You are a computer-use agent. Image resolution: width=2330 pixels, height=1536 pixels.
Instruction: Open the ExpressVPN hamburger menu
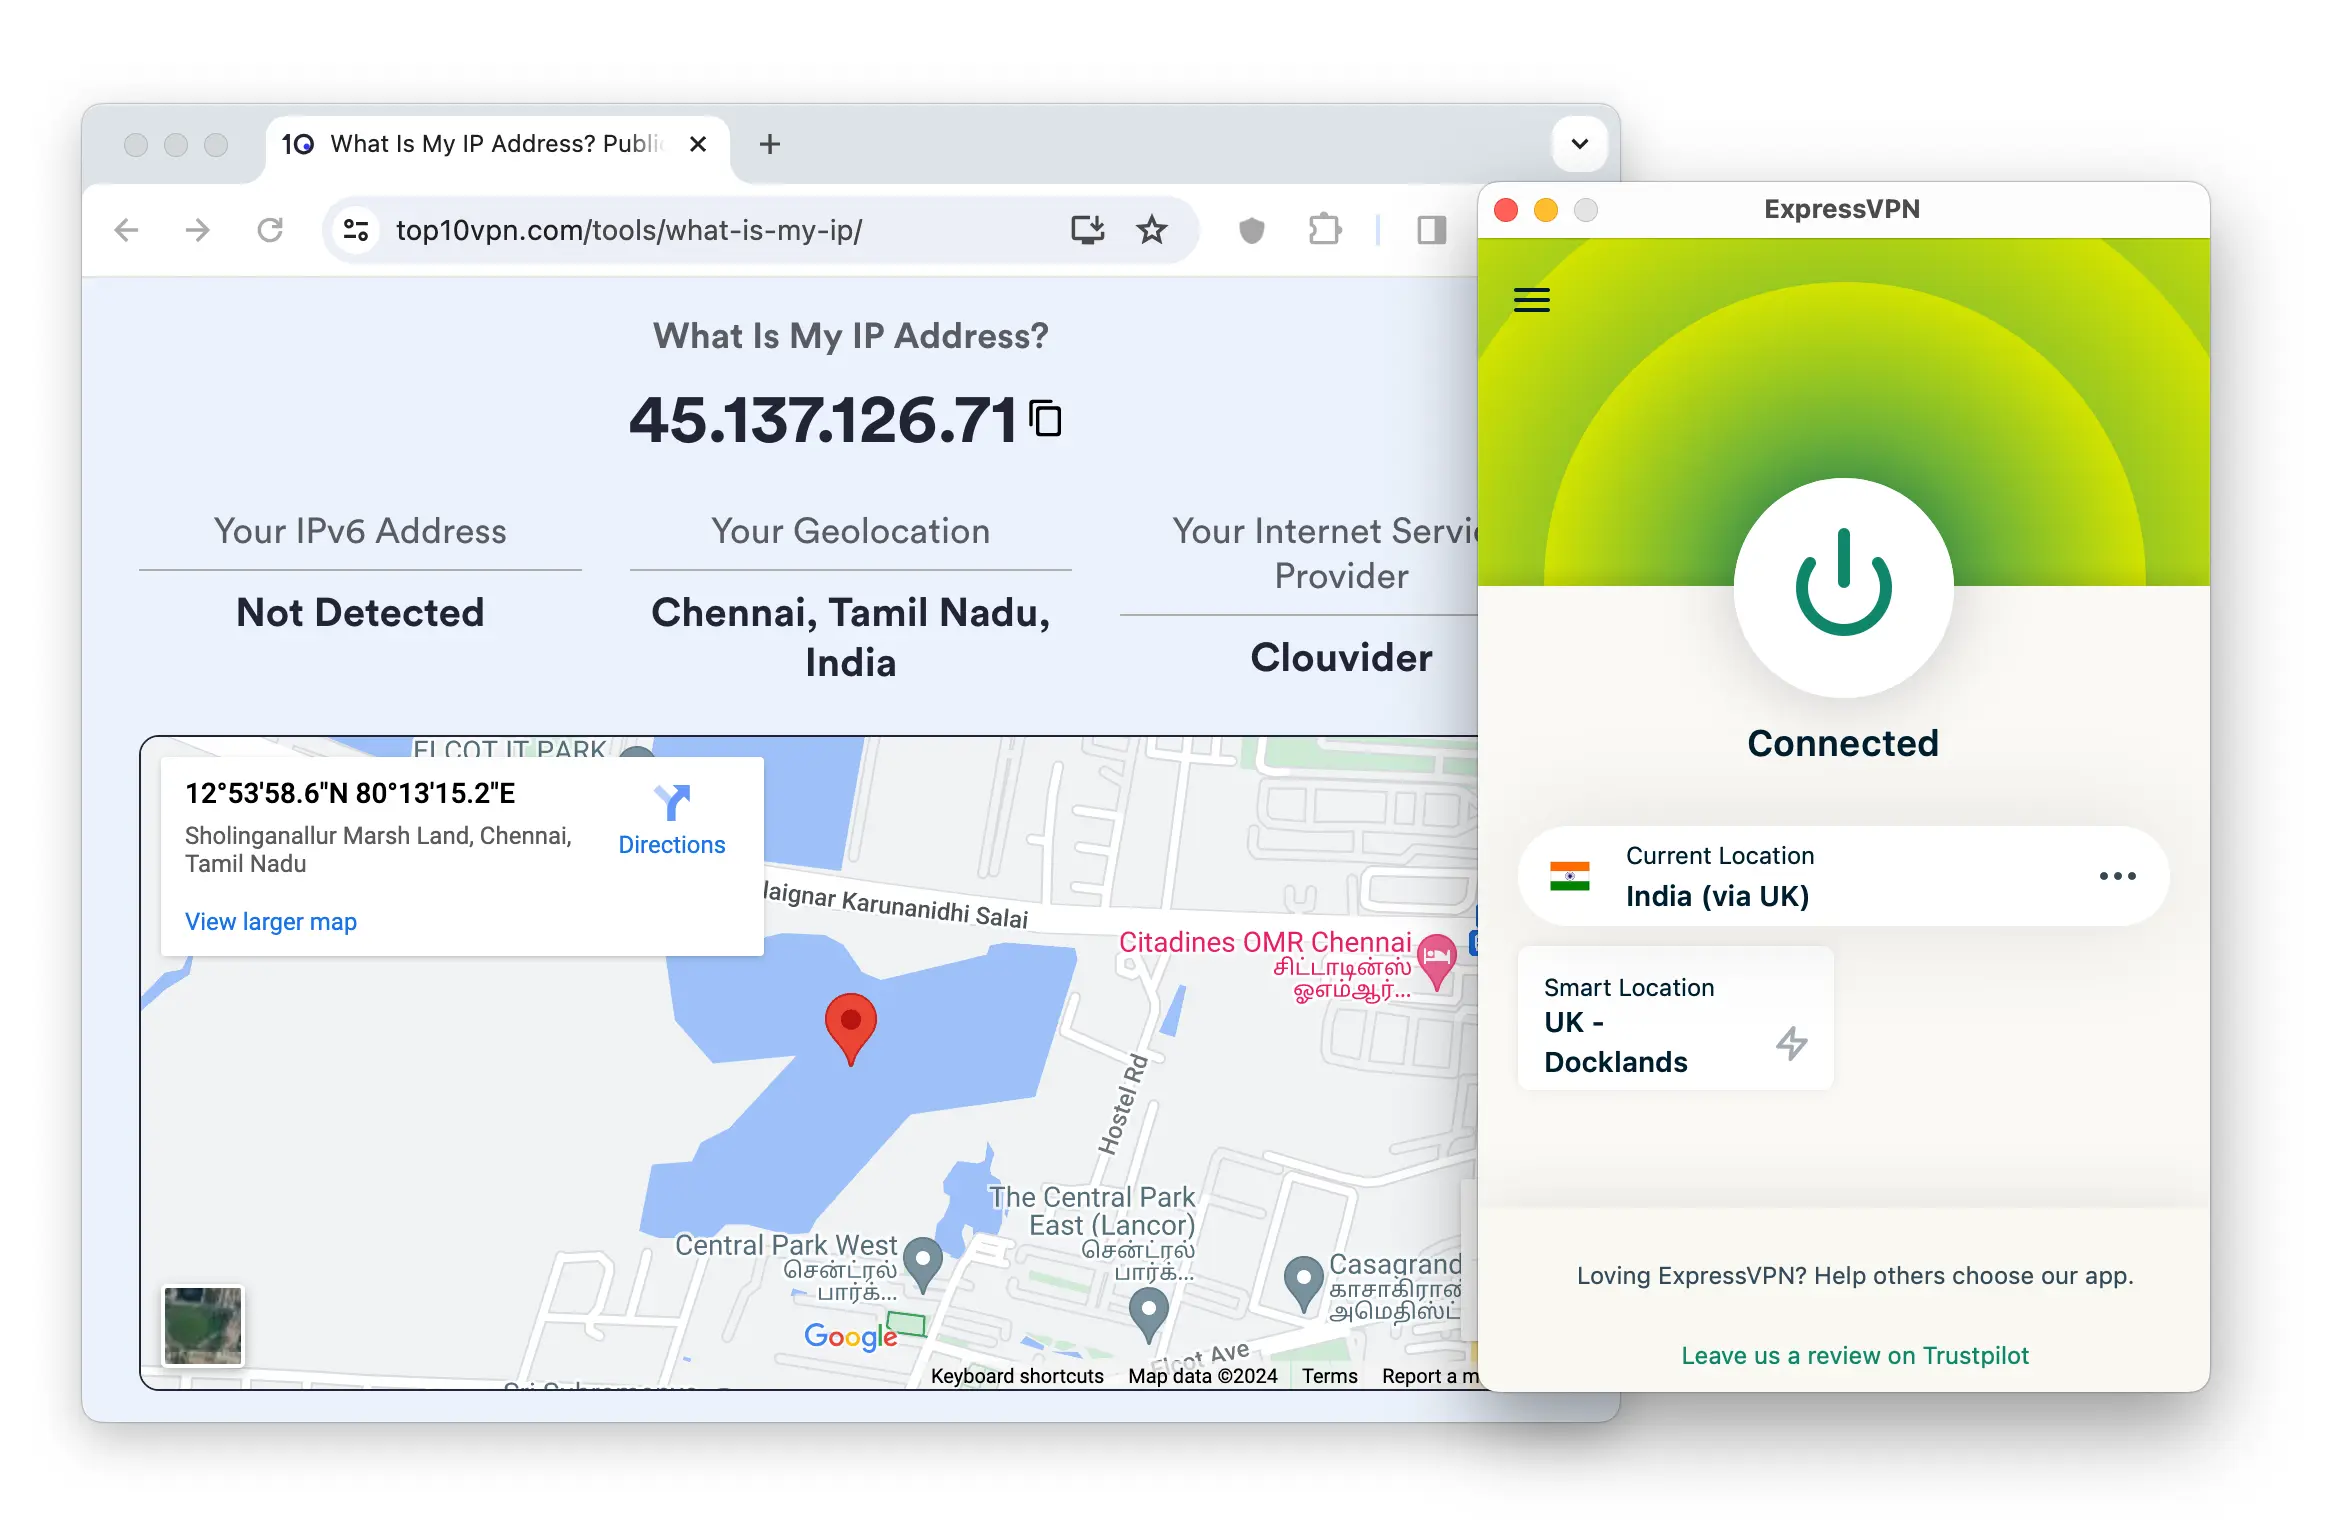[1531, 300]
